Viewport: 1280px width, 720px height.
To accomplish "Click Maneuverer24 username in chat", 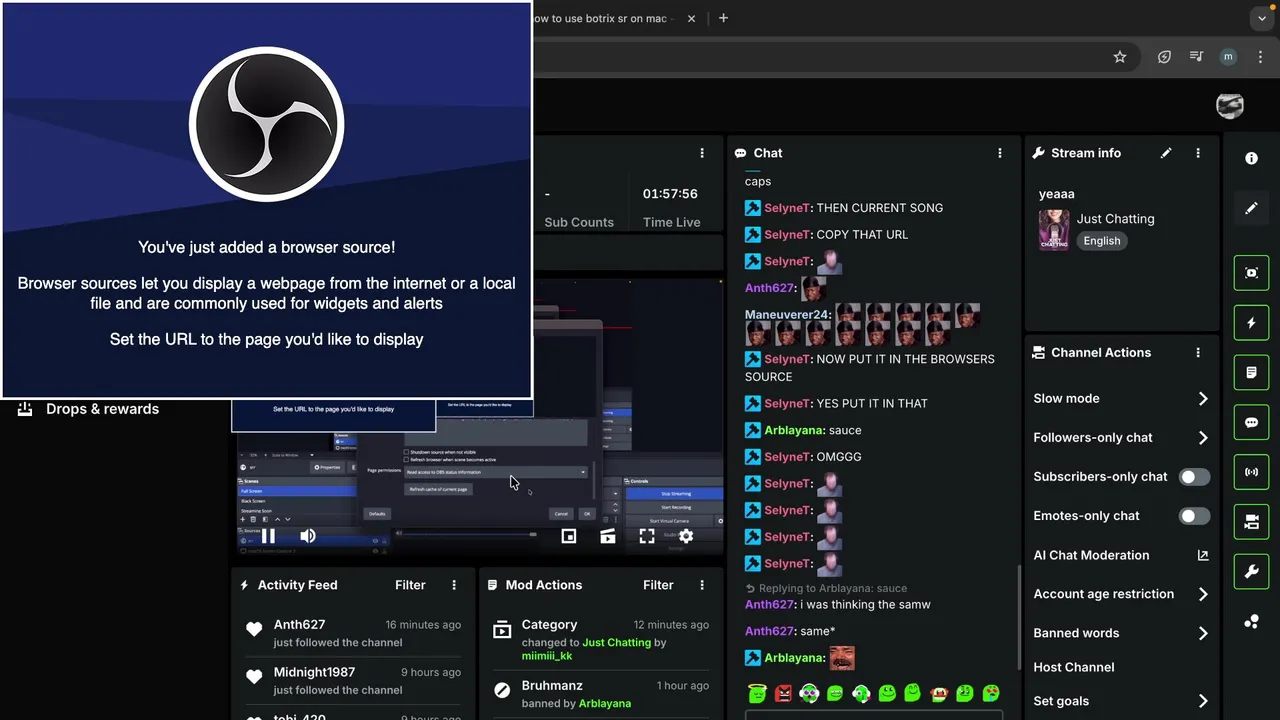I will 788,314.
